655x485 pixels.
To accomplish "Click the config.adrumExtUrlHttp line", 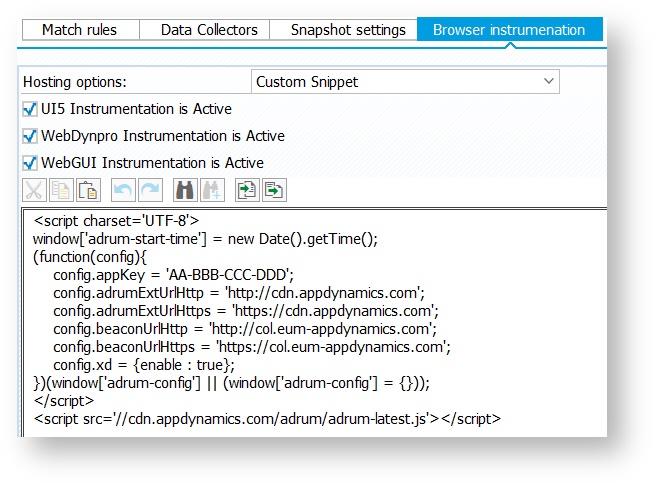I will tap(239, 293).
